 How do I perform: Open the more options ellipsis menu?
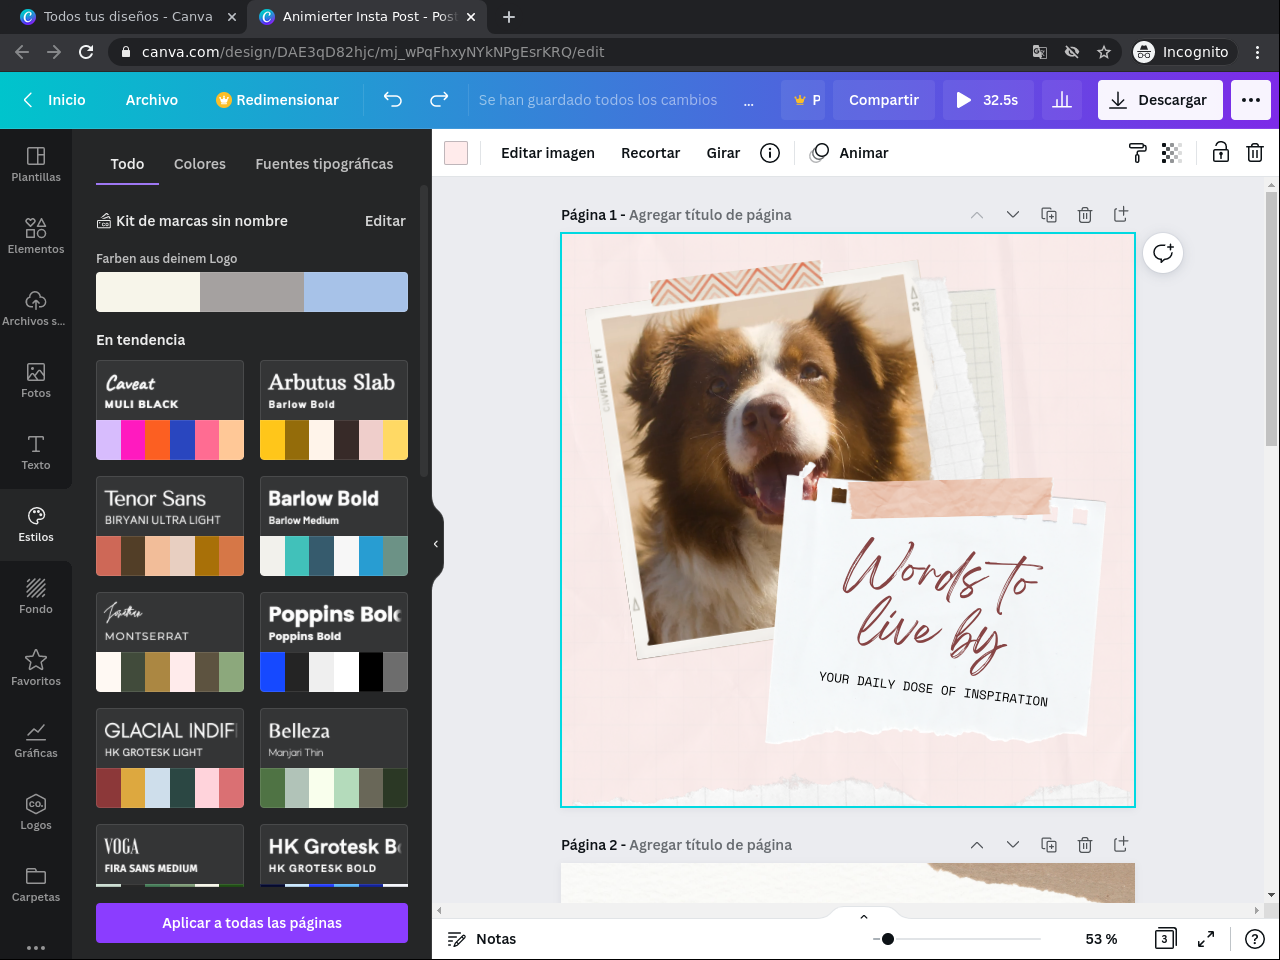click(x=1251, y=100)
